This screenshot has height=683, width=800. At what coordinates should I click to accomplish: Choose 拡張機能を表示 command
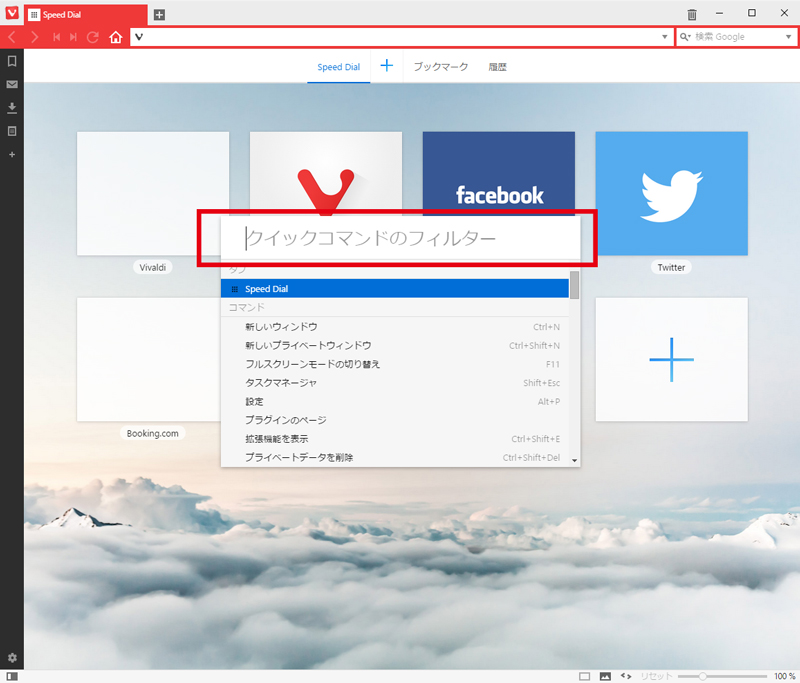click(394, 439)
